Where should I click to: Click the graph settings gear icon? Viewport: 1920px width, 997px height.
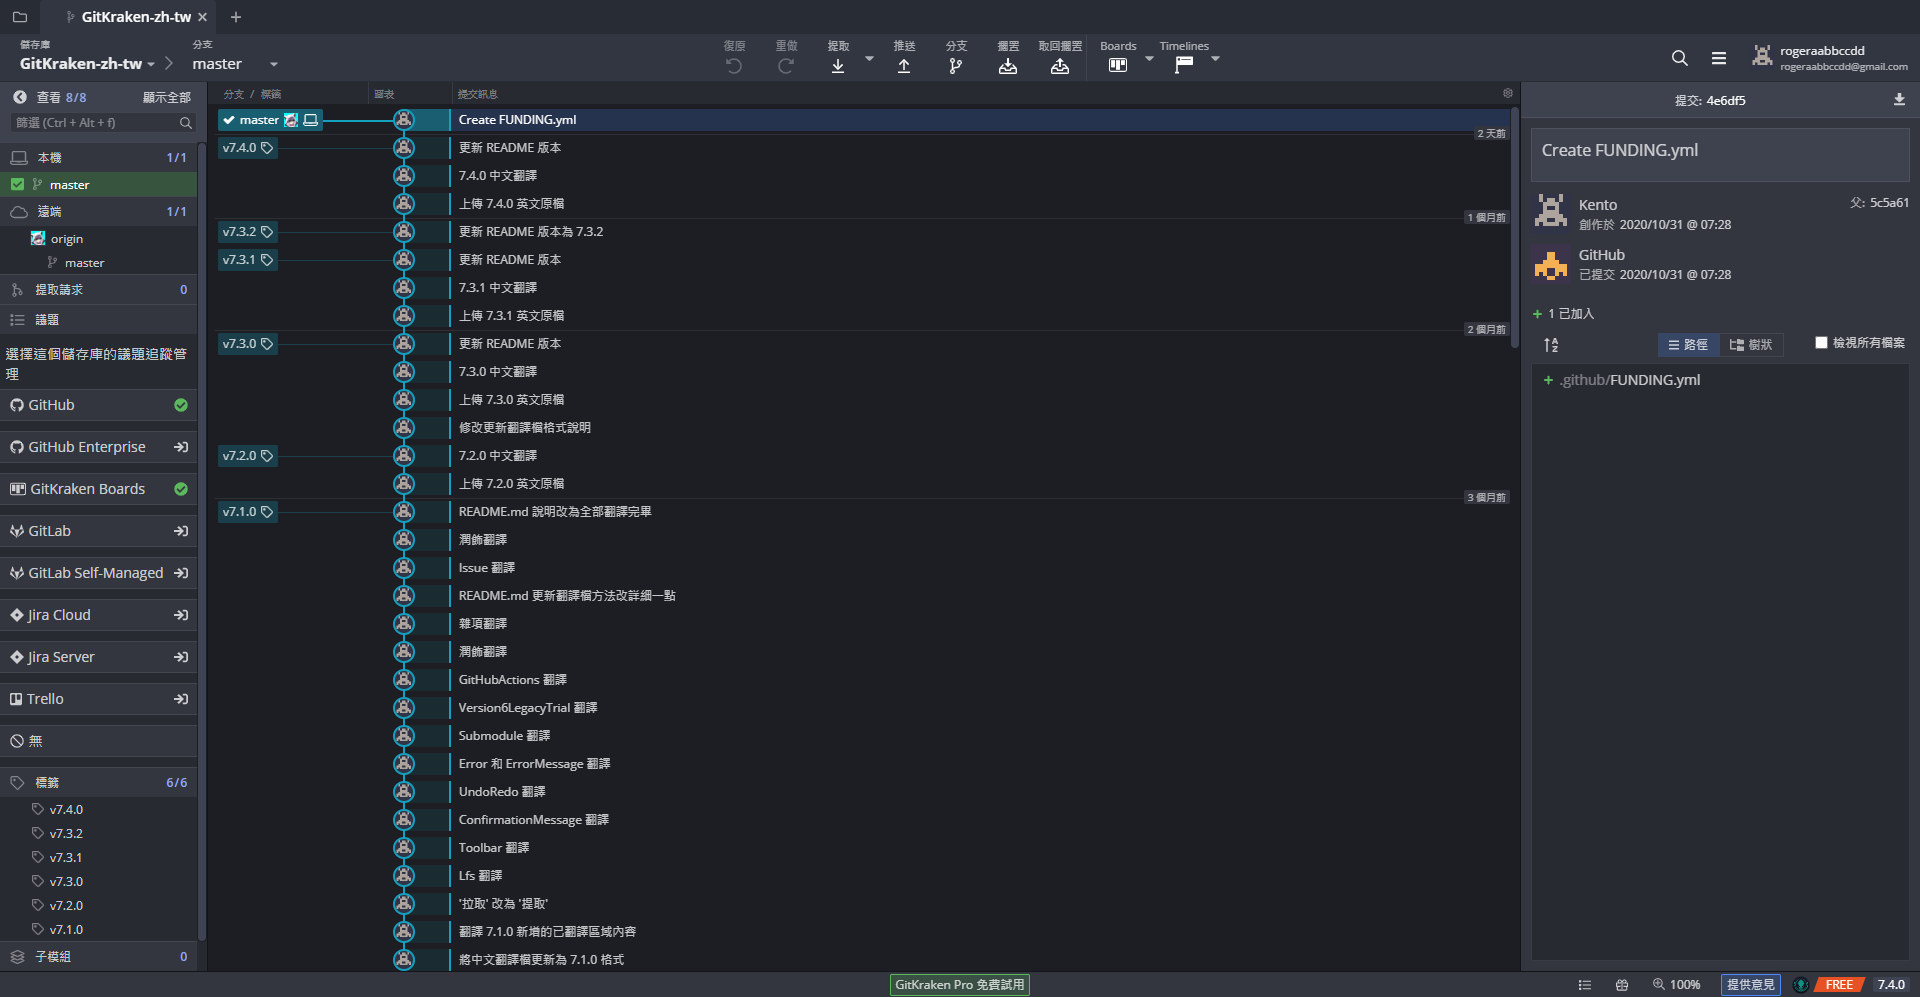(1508, 93)
